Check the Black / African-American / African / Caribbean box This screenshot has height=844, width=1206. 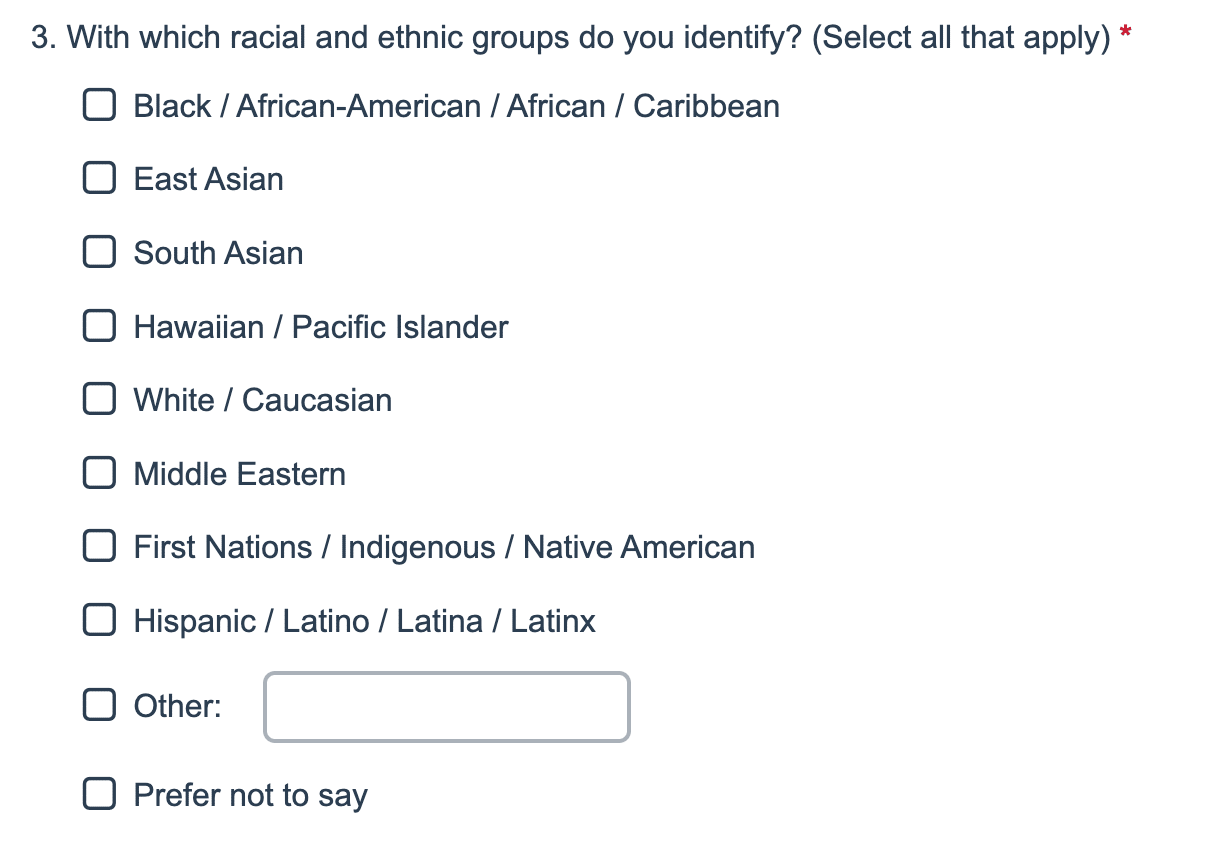point(97,105)
